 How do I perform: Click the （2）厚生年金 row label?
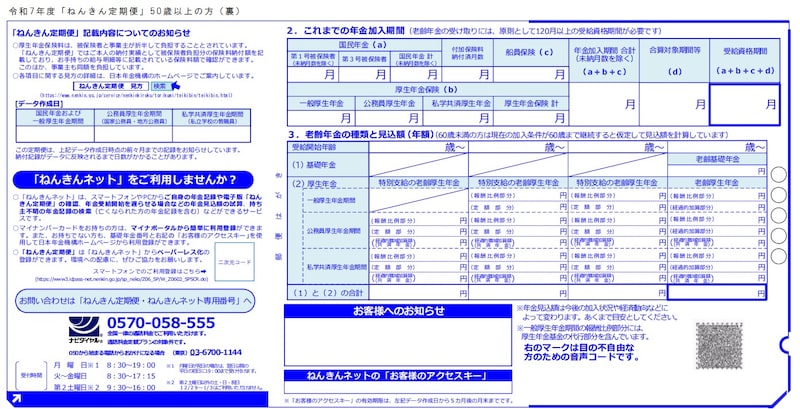[328, 183]
